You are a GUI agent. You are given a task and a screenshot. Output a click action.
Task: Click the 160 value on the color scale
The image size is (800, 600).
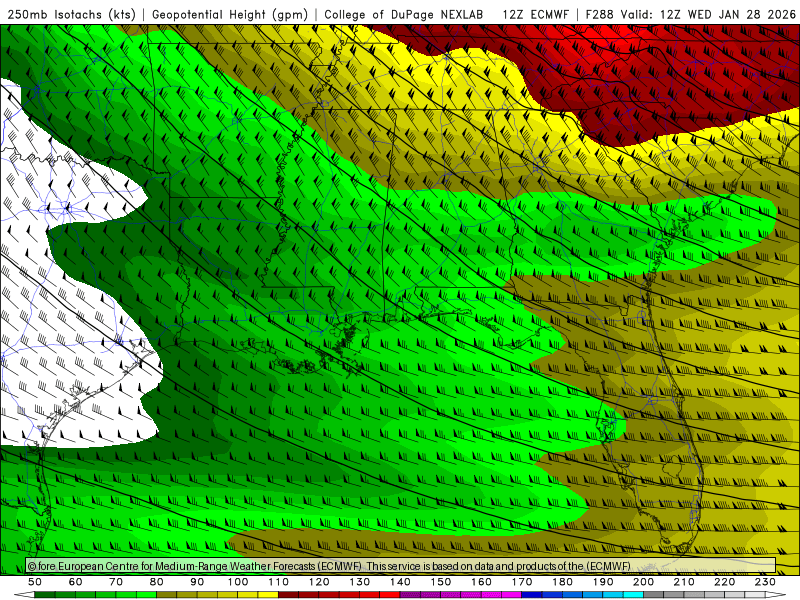coord(481,582)
